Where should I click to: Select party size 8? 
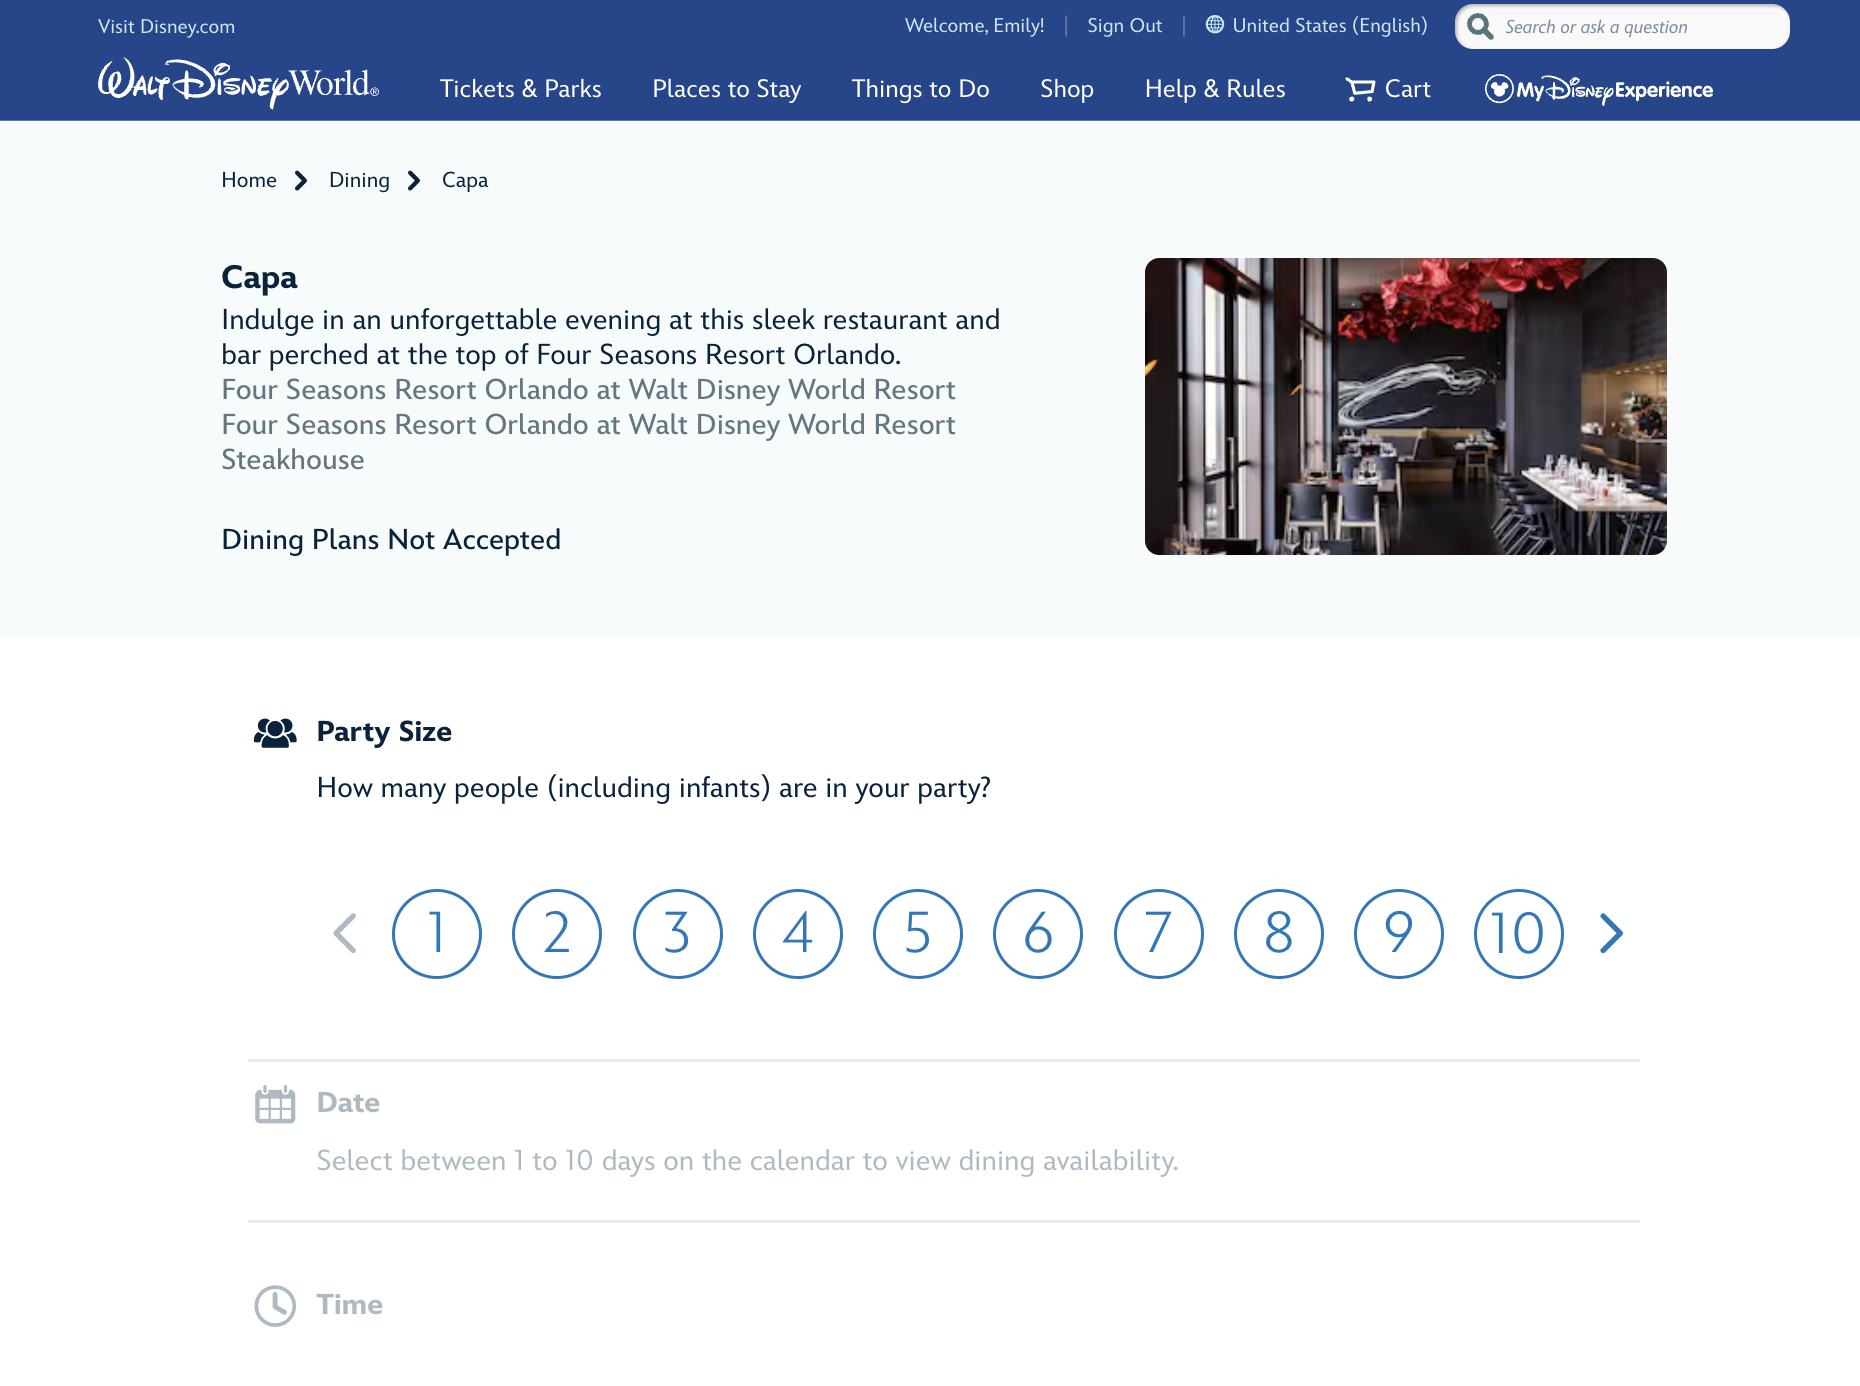1279,934
